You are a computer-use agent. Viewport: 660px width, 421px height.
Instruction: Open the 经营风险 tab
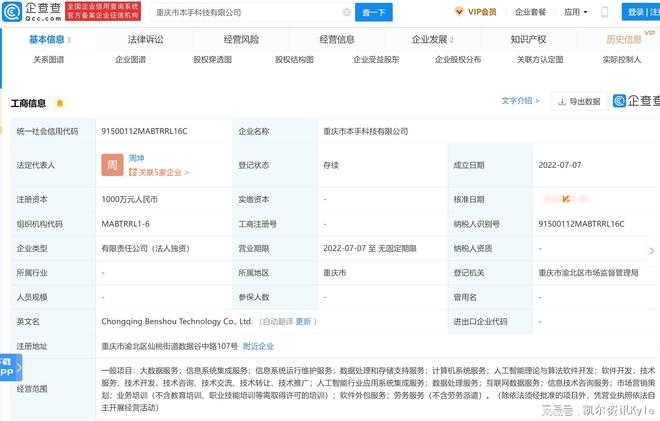[241, 40]
